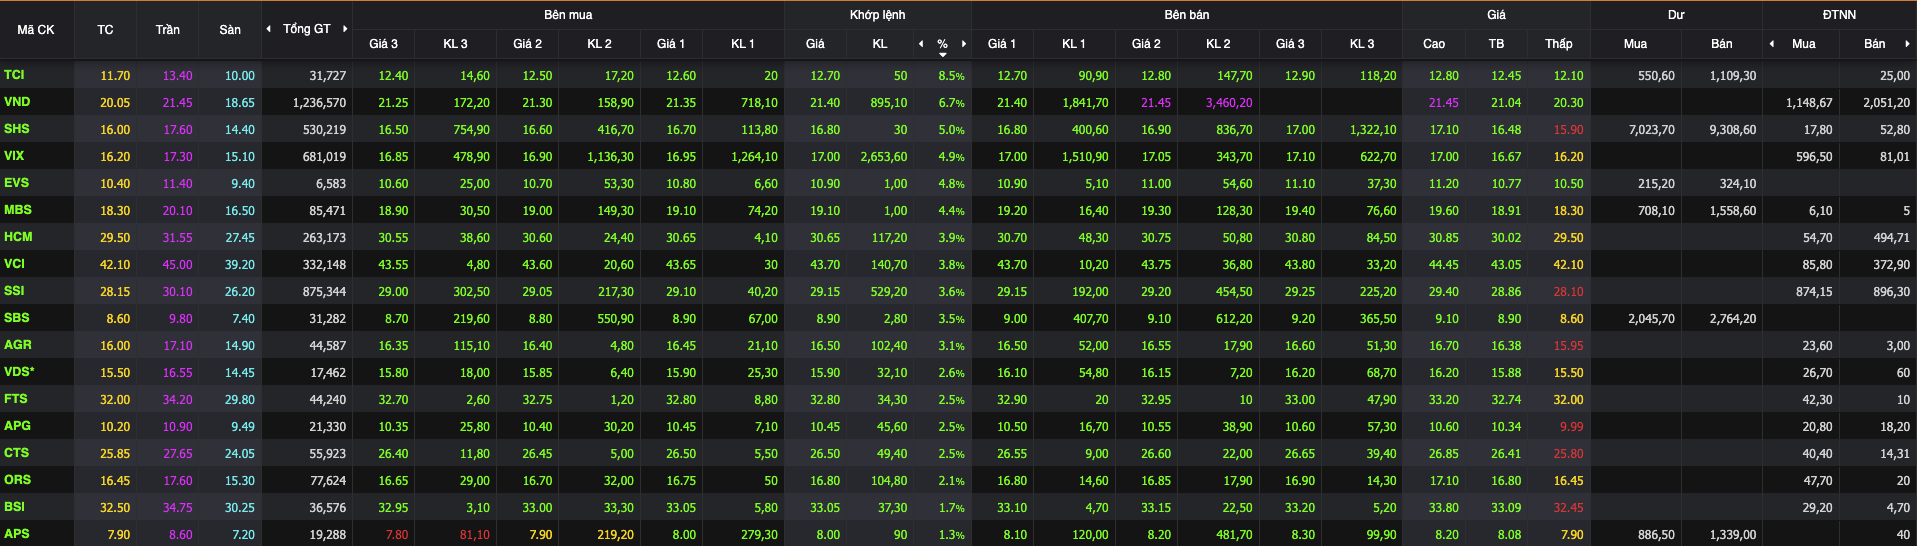The image size is (1917, 546).
Task: Click the TB average price header
Action: (x=1496, y=44)
